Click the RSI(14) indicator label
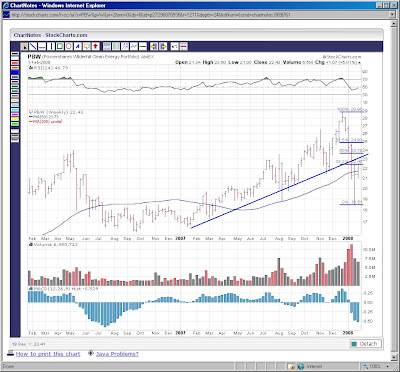Image resolution: width=400 pixels, height=372 pixels. pyautogui.click(x=49, y=68)
